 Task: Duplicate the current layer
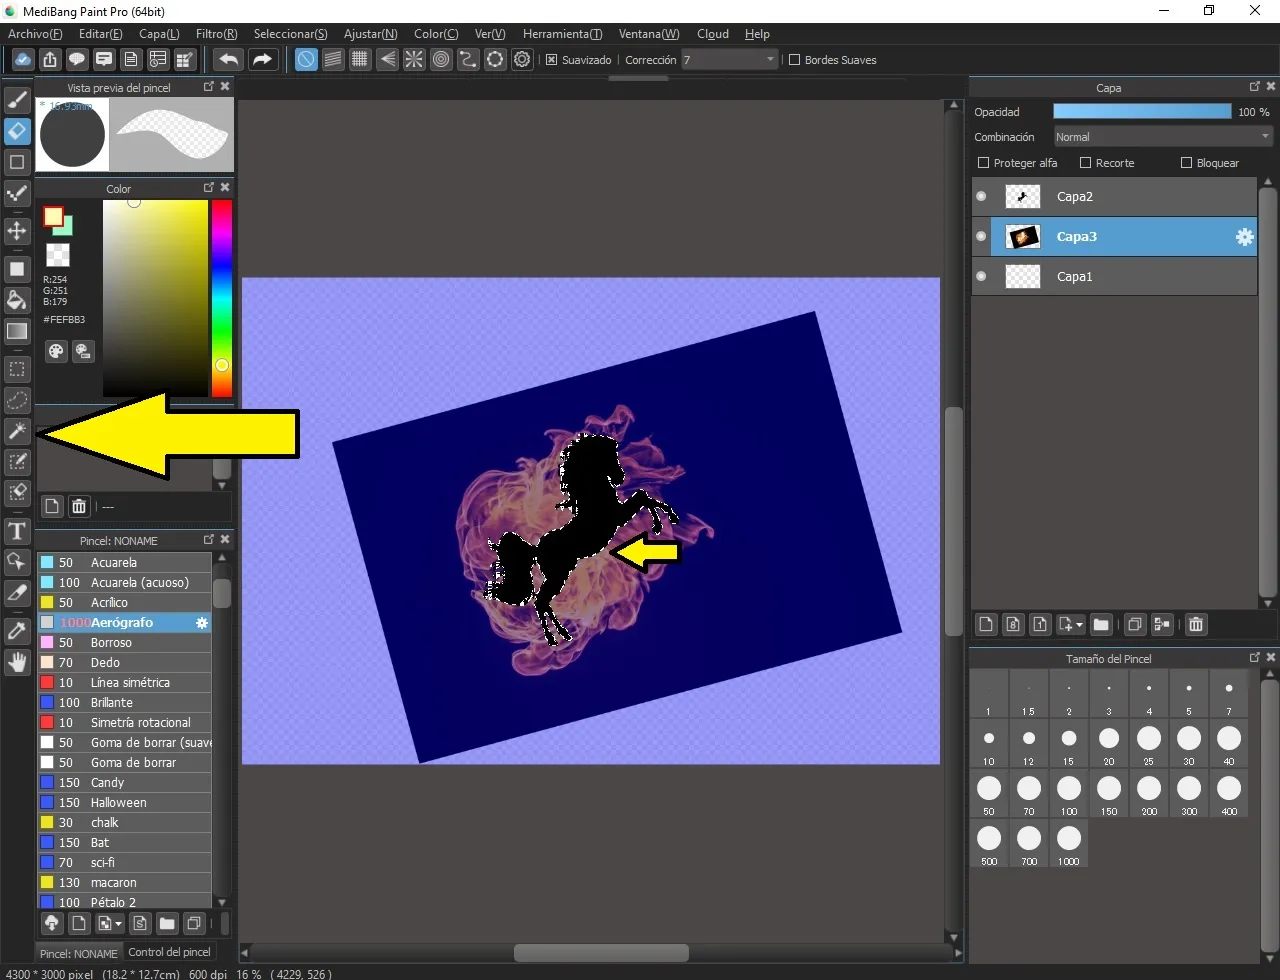click(x=1134, y=625)
